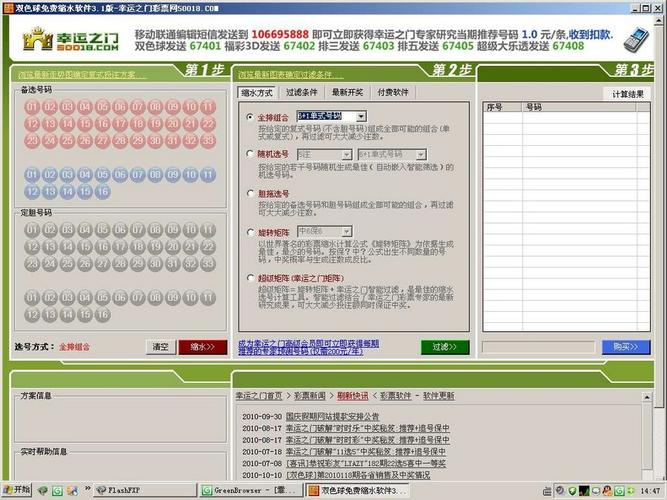Choose gray ball 32 in 定胆号码
Image resolution: width=667 pixels, height=500 pixels.
190,264
